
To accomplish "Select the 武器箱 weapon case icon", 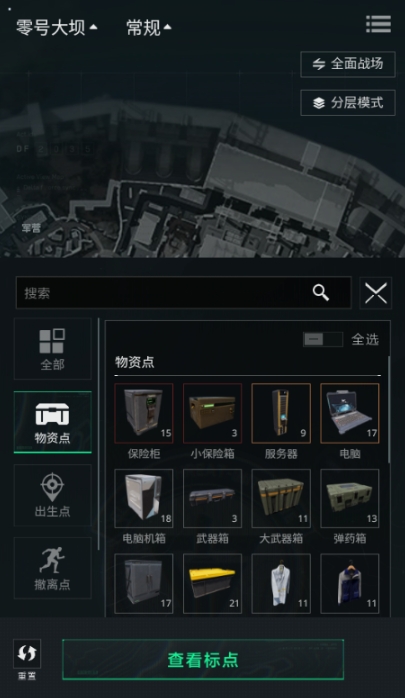I will [x=212, y=498].
